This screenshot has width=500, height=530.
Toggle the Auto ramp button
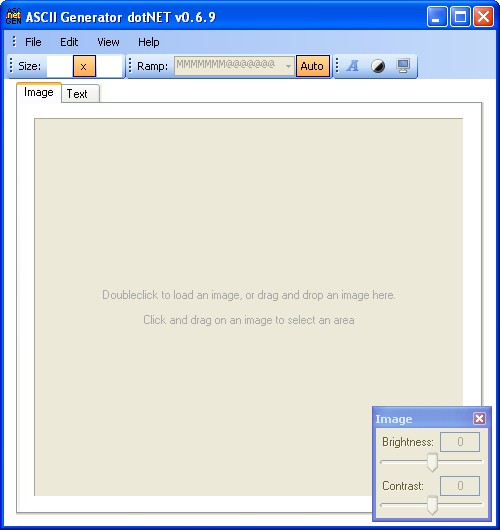312,66
